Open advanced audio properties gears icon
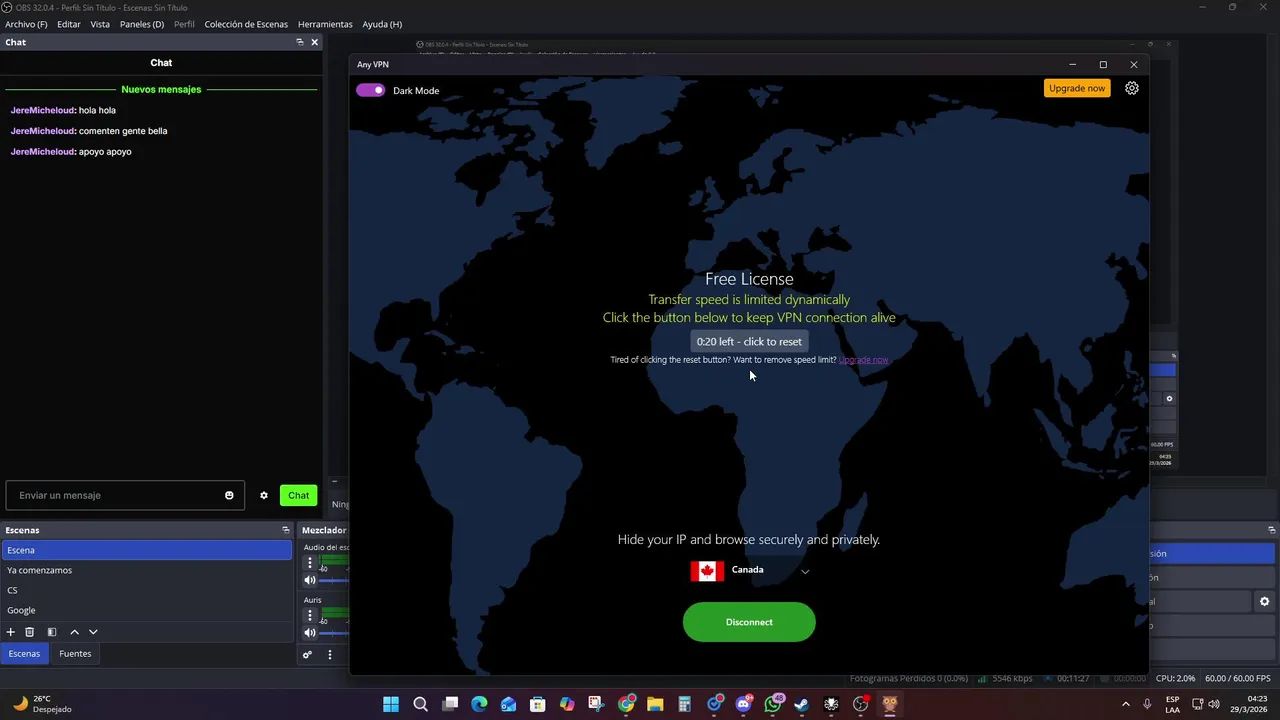 tap(308, 655)
